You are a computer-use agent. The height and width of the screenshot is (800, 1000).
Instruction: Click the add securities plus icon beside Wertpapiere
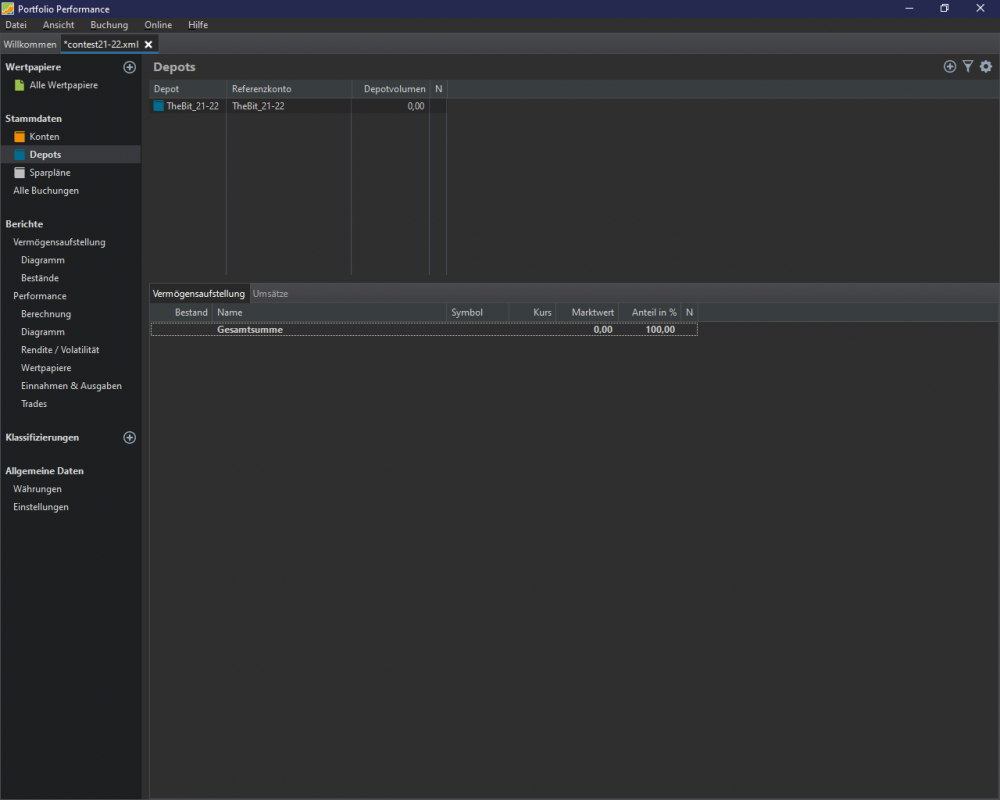[x=129, y=67]
